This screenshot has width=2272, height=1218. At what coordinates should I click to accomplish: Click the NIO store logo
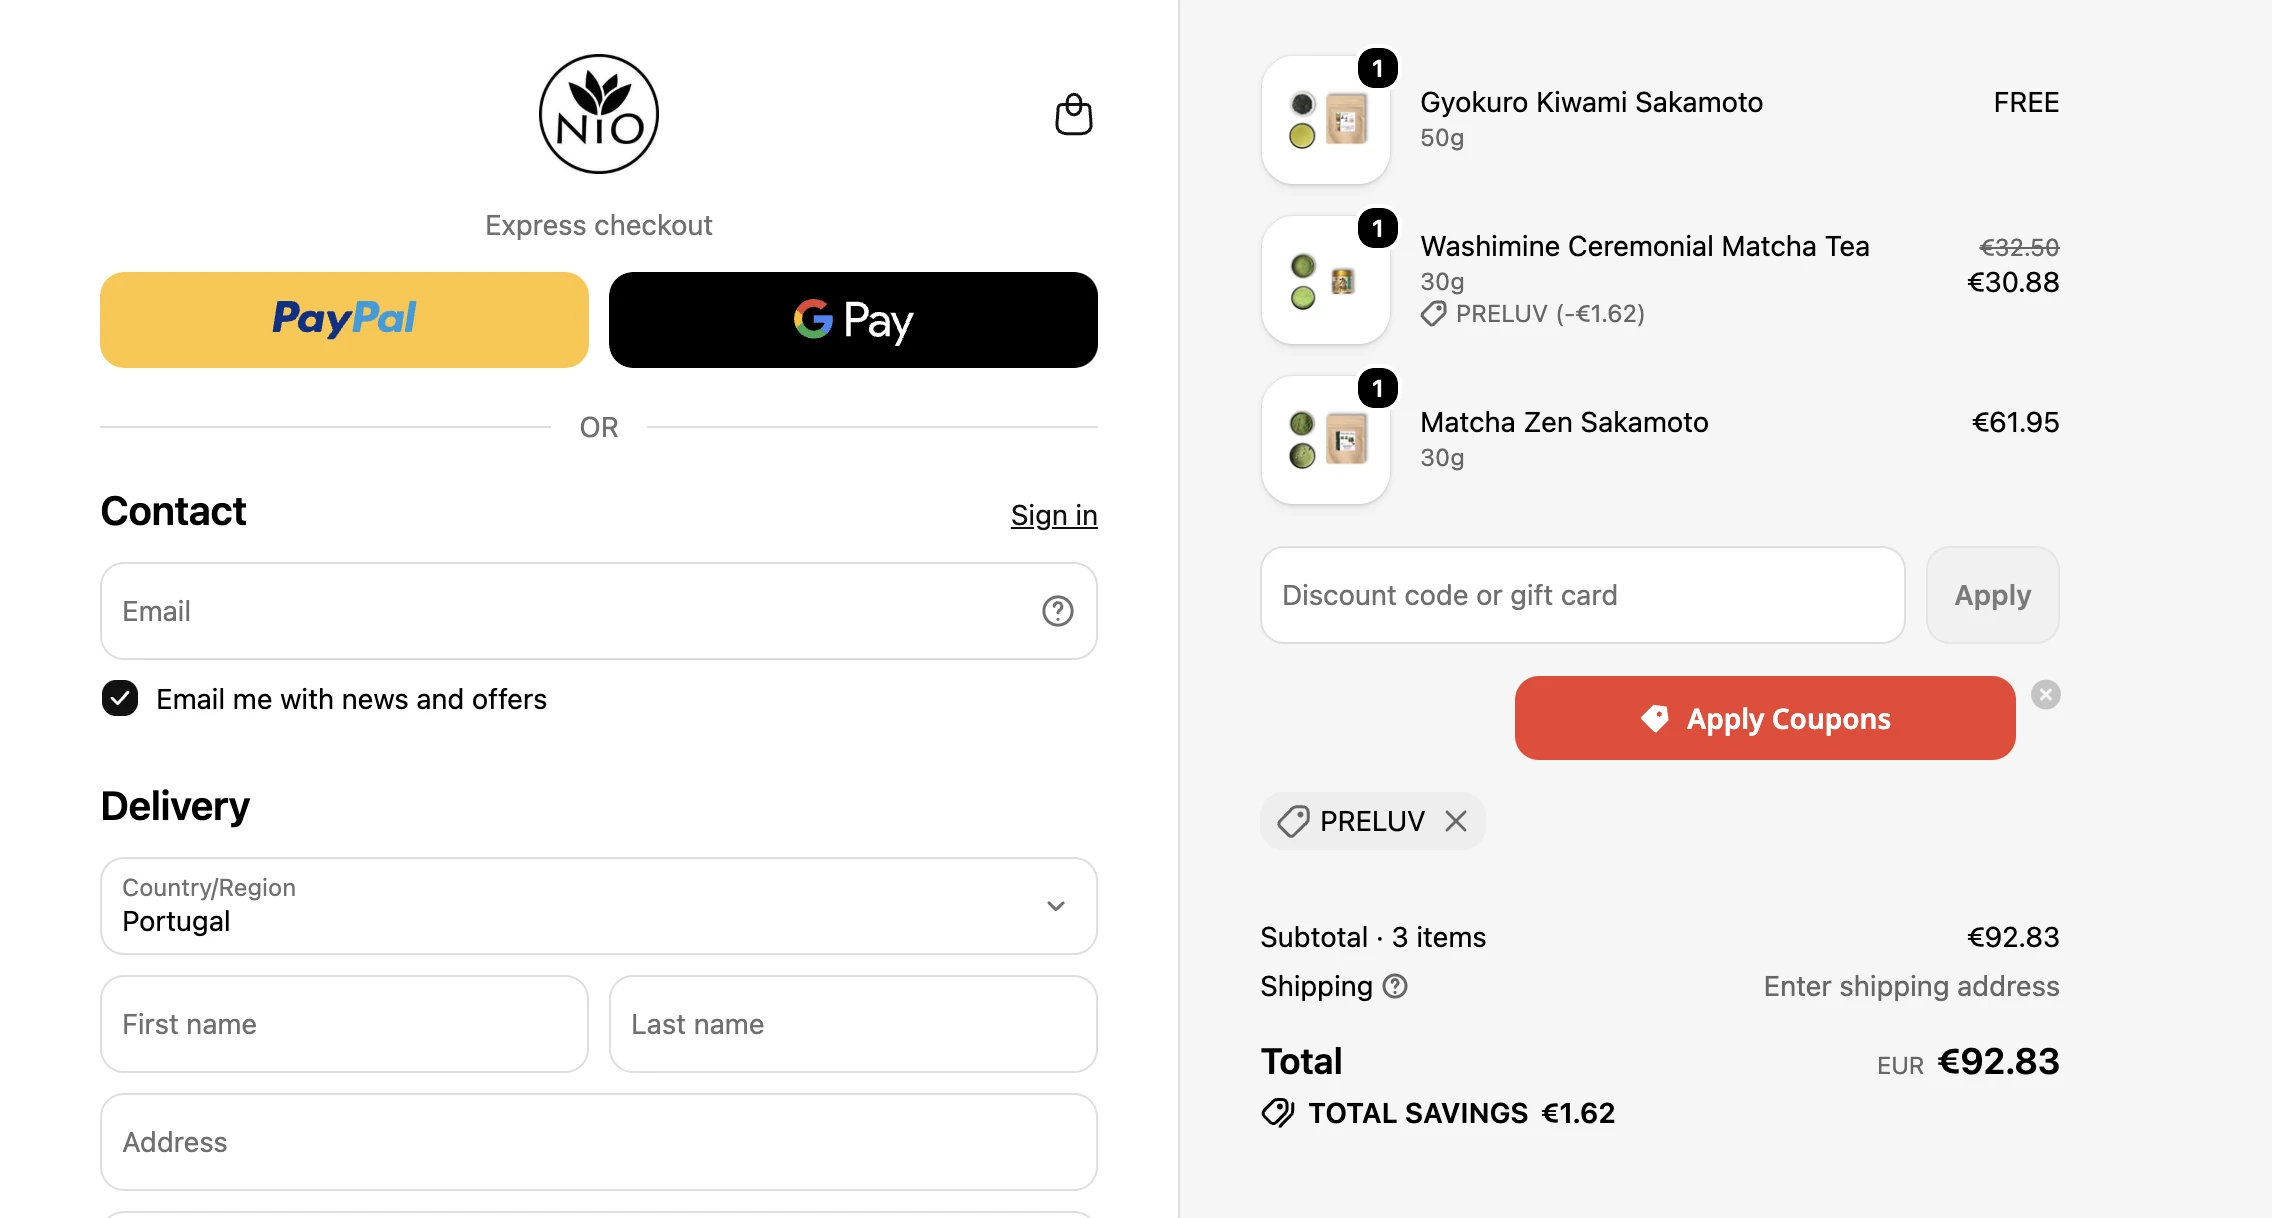pos(599,114)
